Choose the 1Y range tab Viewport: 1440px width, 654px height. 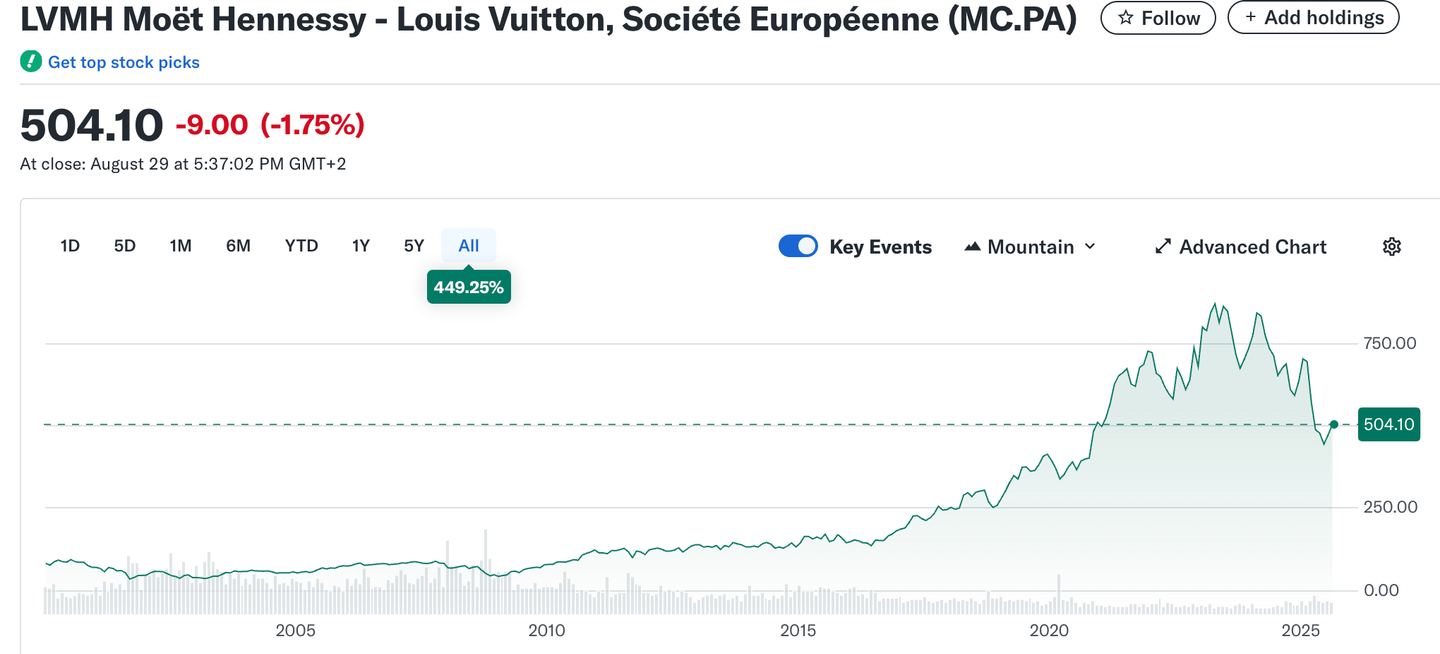[x=361, y=246]
